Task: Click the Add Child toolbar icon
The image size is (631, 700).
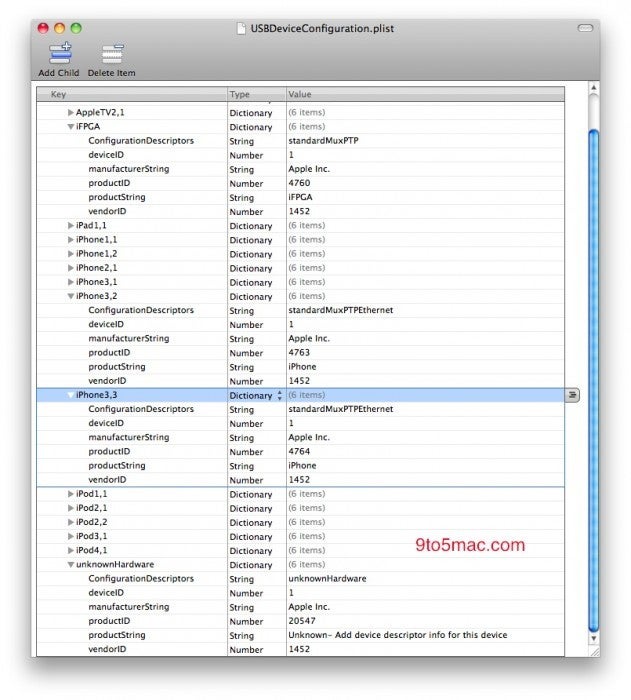Action: tap(60, 54)
